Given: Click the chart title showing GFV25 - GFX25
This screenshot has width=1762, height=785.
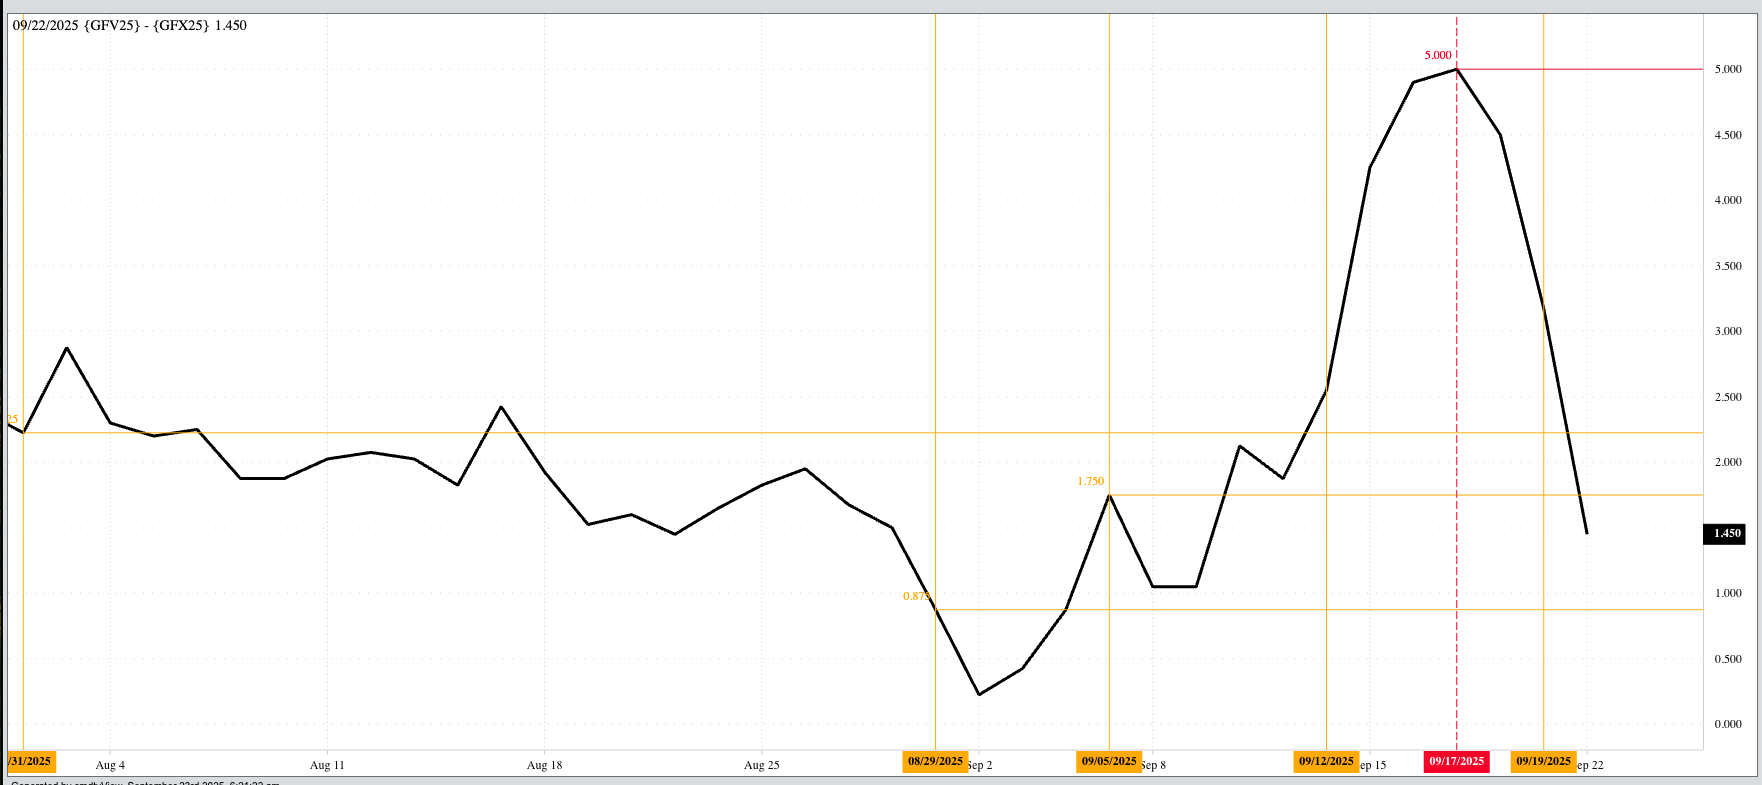Looking at the screenshot, I should [x=130, y=26].
